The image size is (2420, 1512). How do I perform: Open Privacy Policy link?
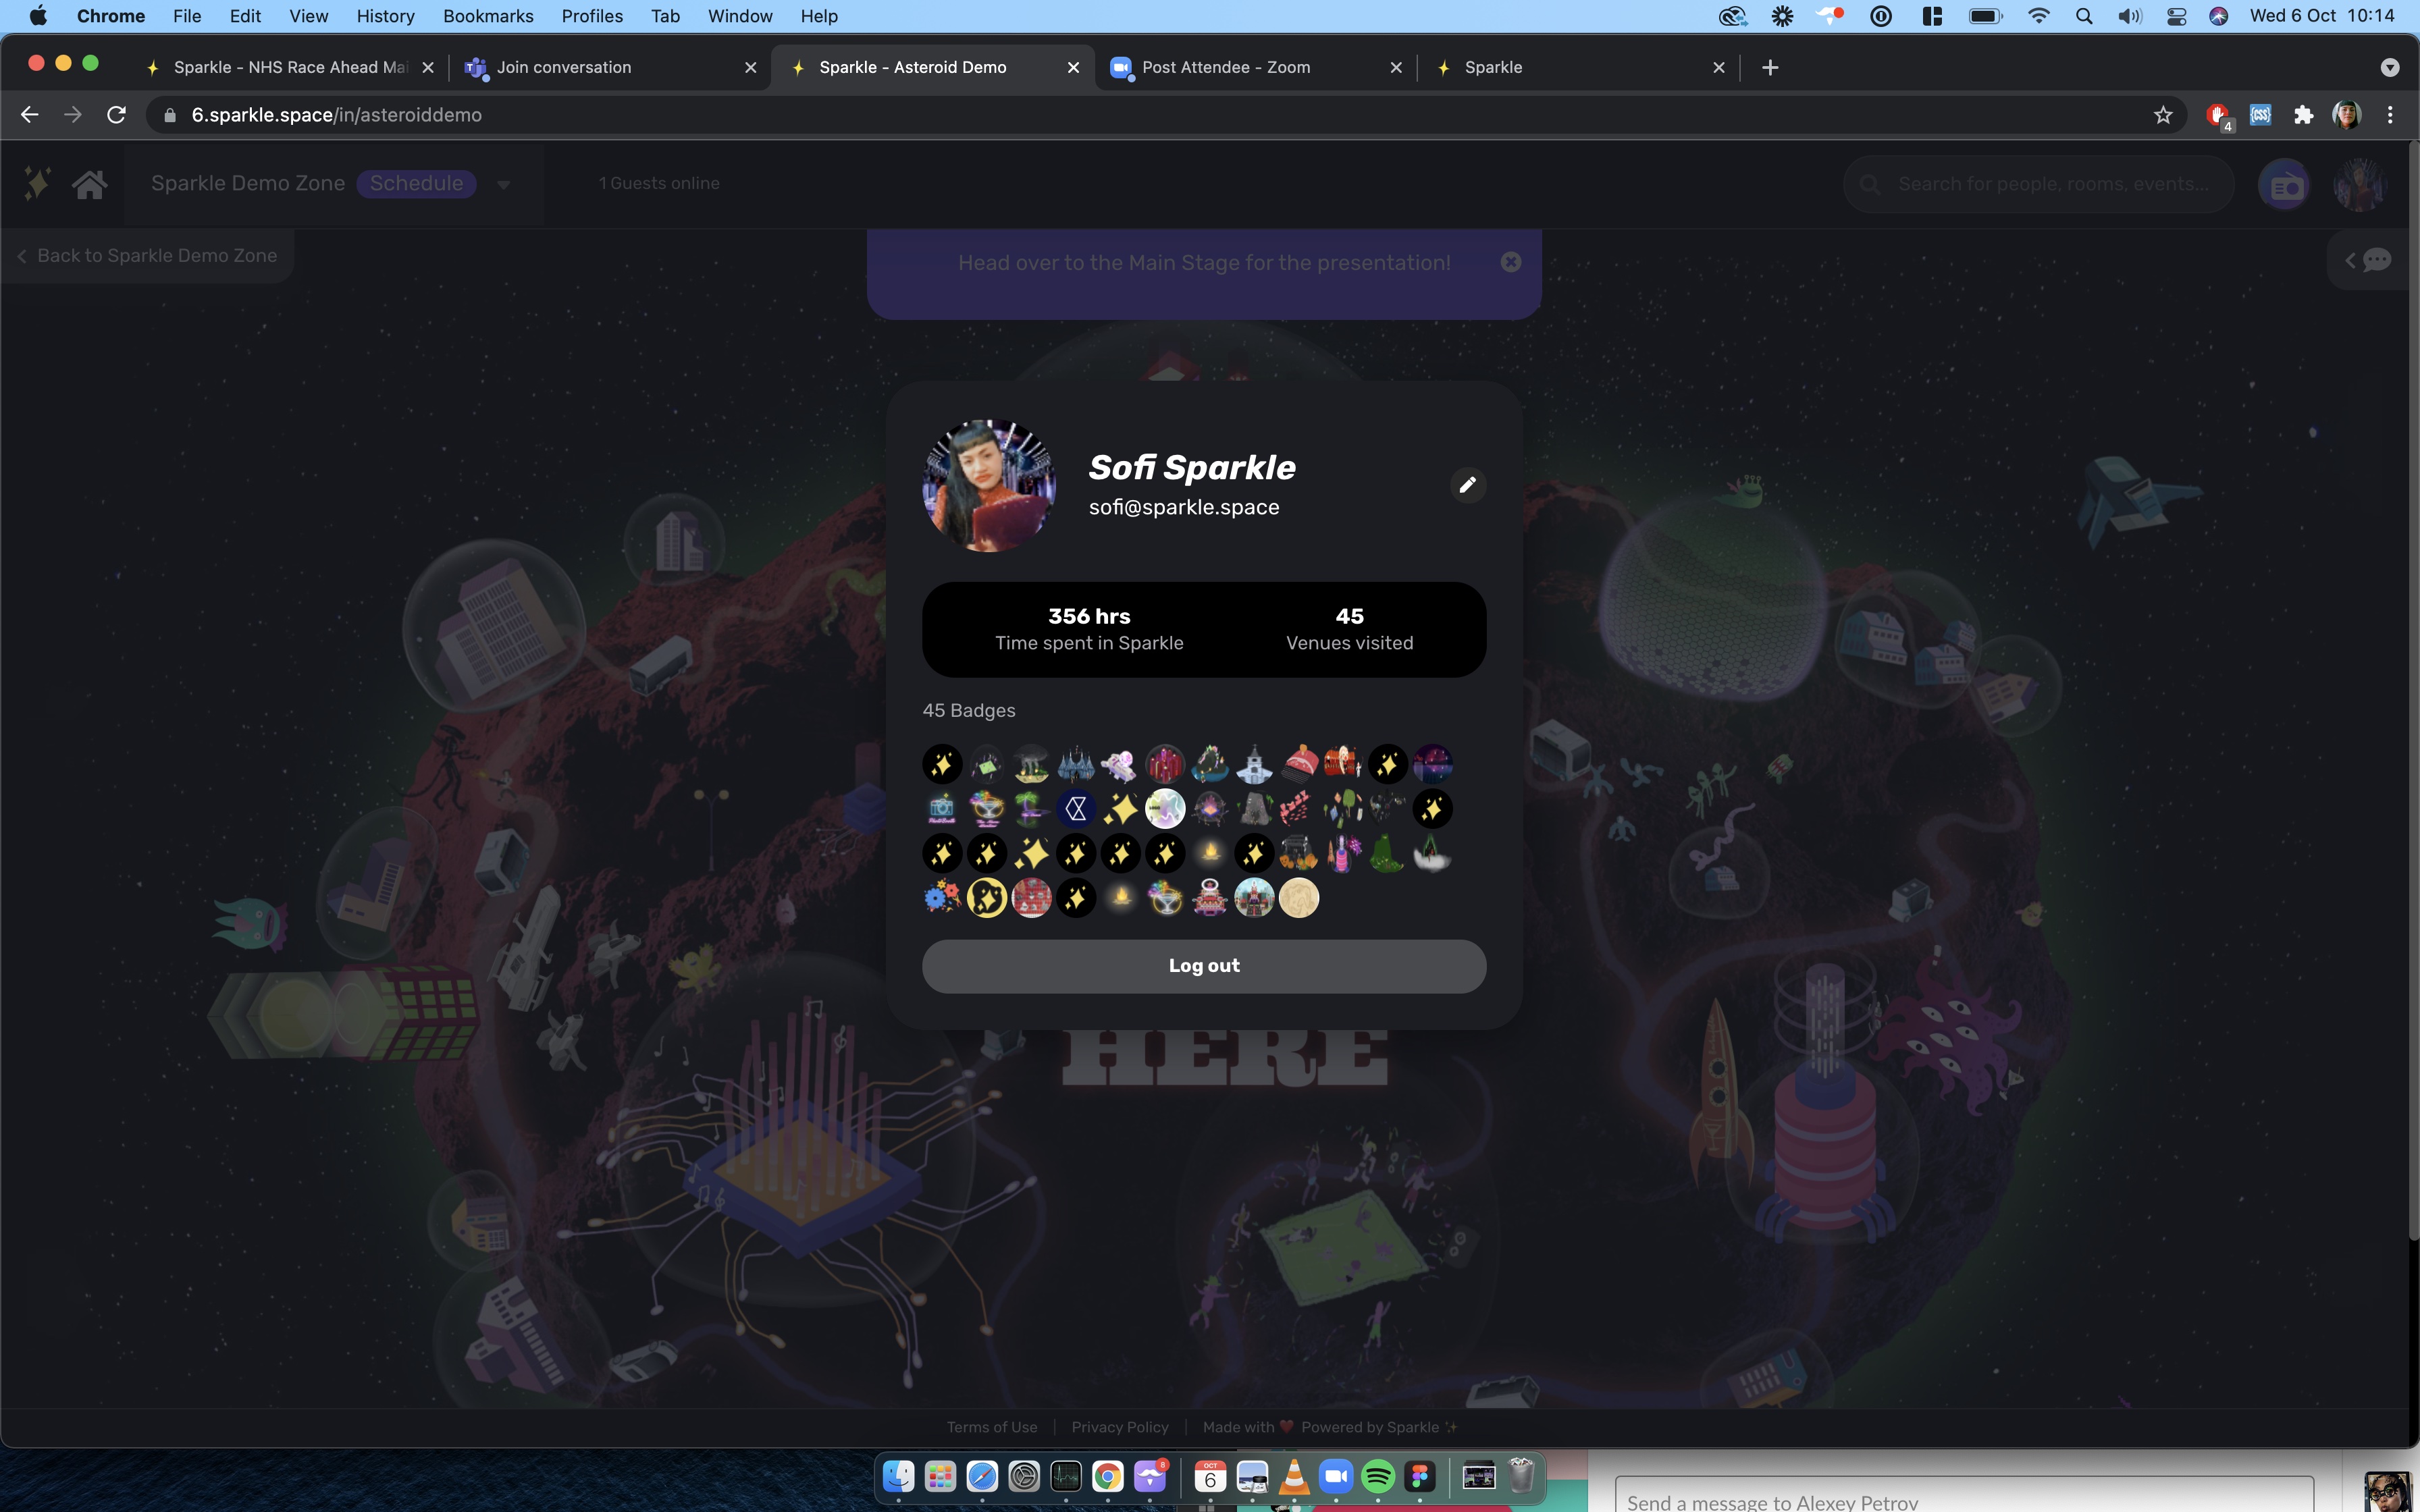click(1120, 1427)
